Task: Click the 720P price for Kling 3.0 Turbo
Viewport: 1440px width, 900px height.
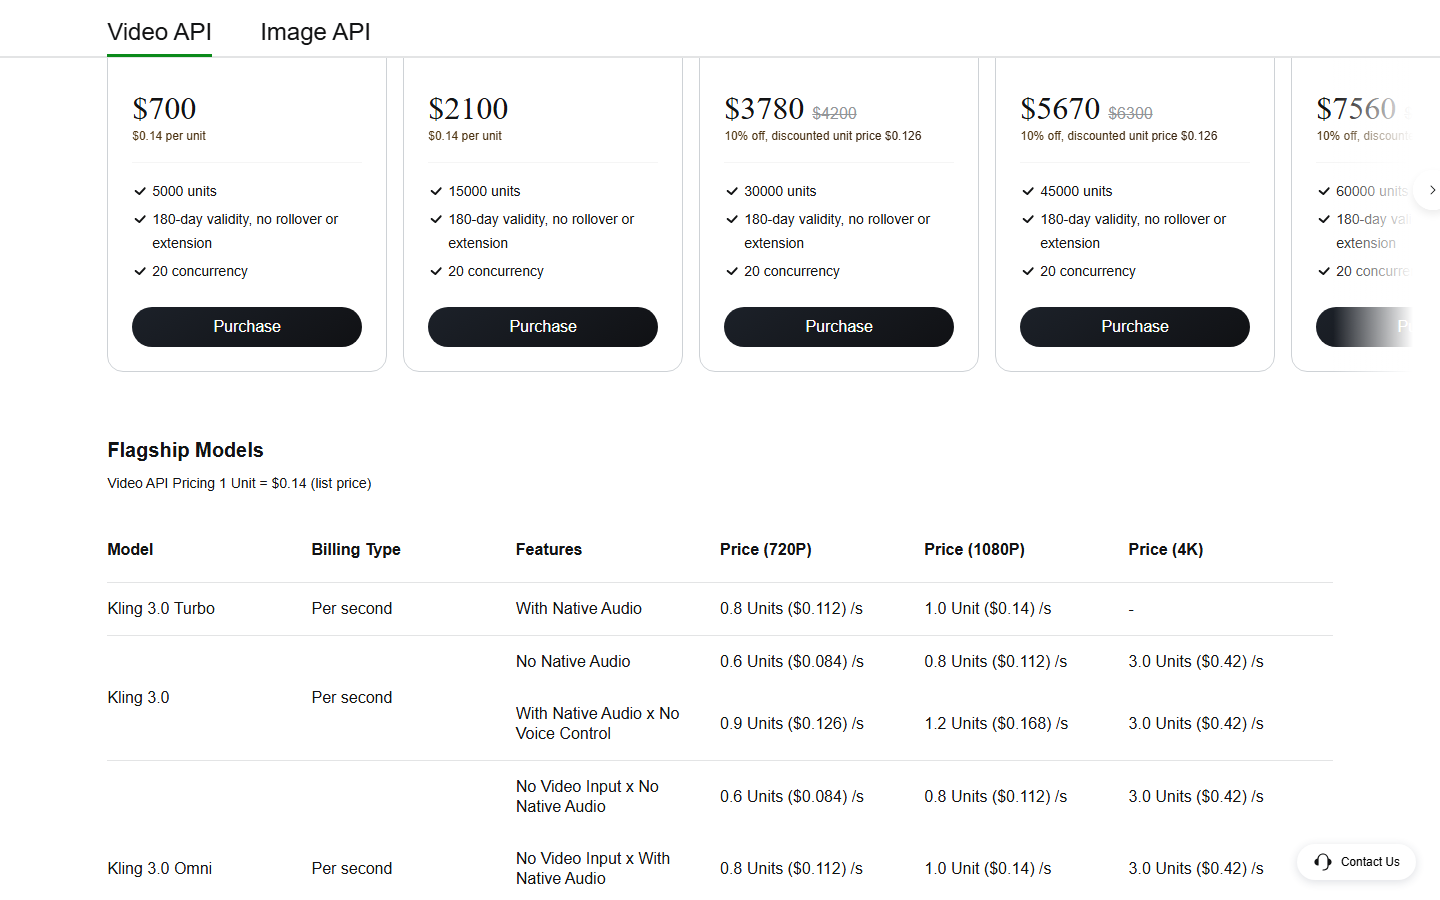Action: coord(791,608)
